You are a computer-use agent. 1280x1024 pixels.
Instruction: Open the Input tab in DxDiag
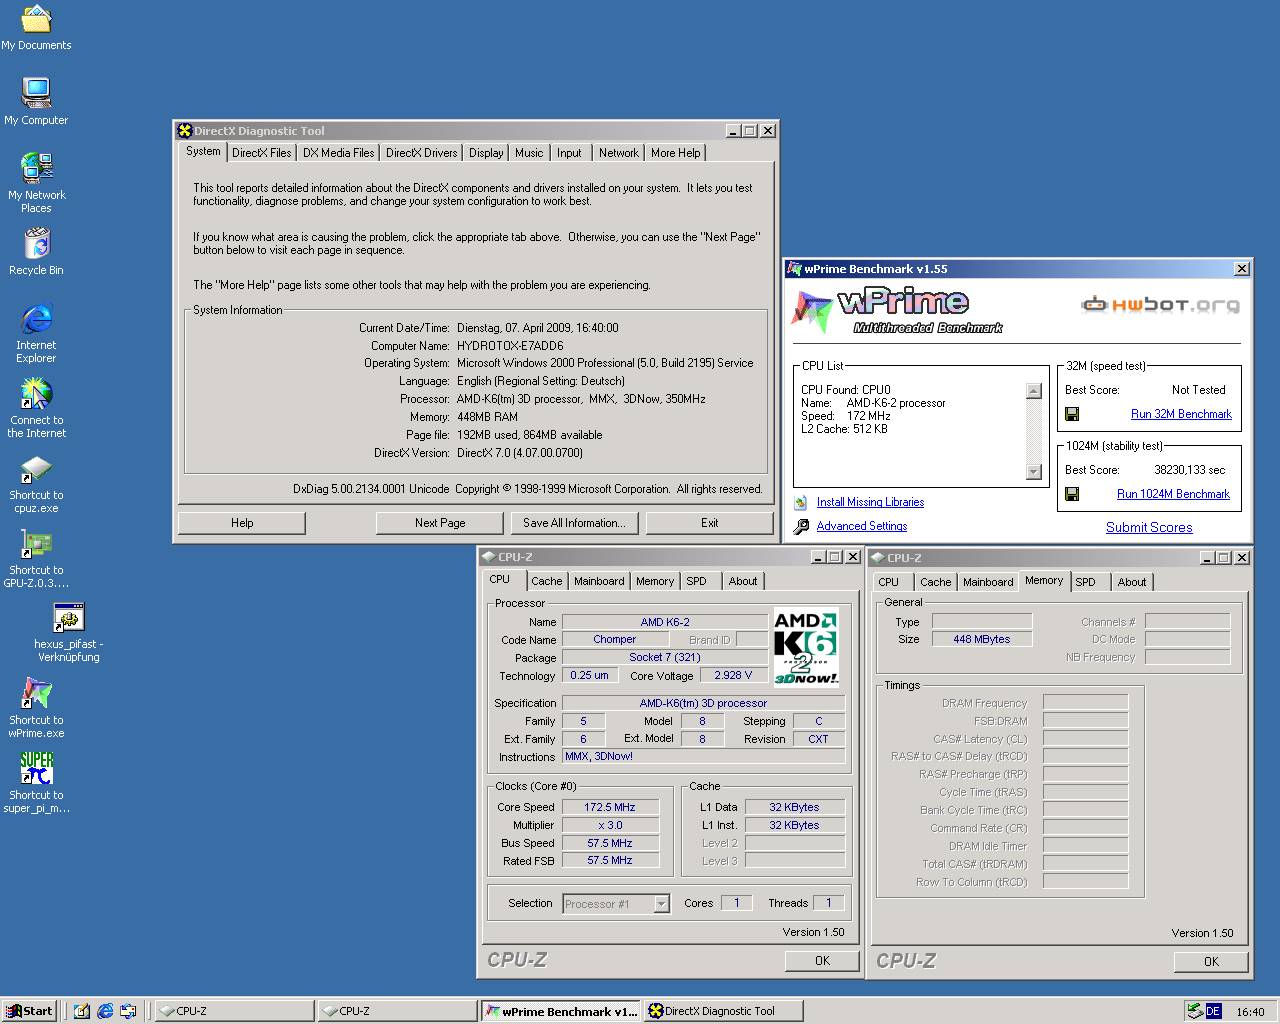point(569,153)
